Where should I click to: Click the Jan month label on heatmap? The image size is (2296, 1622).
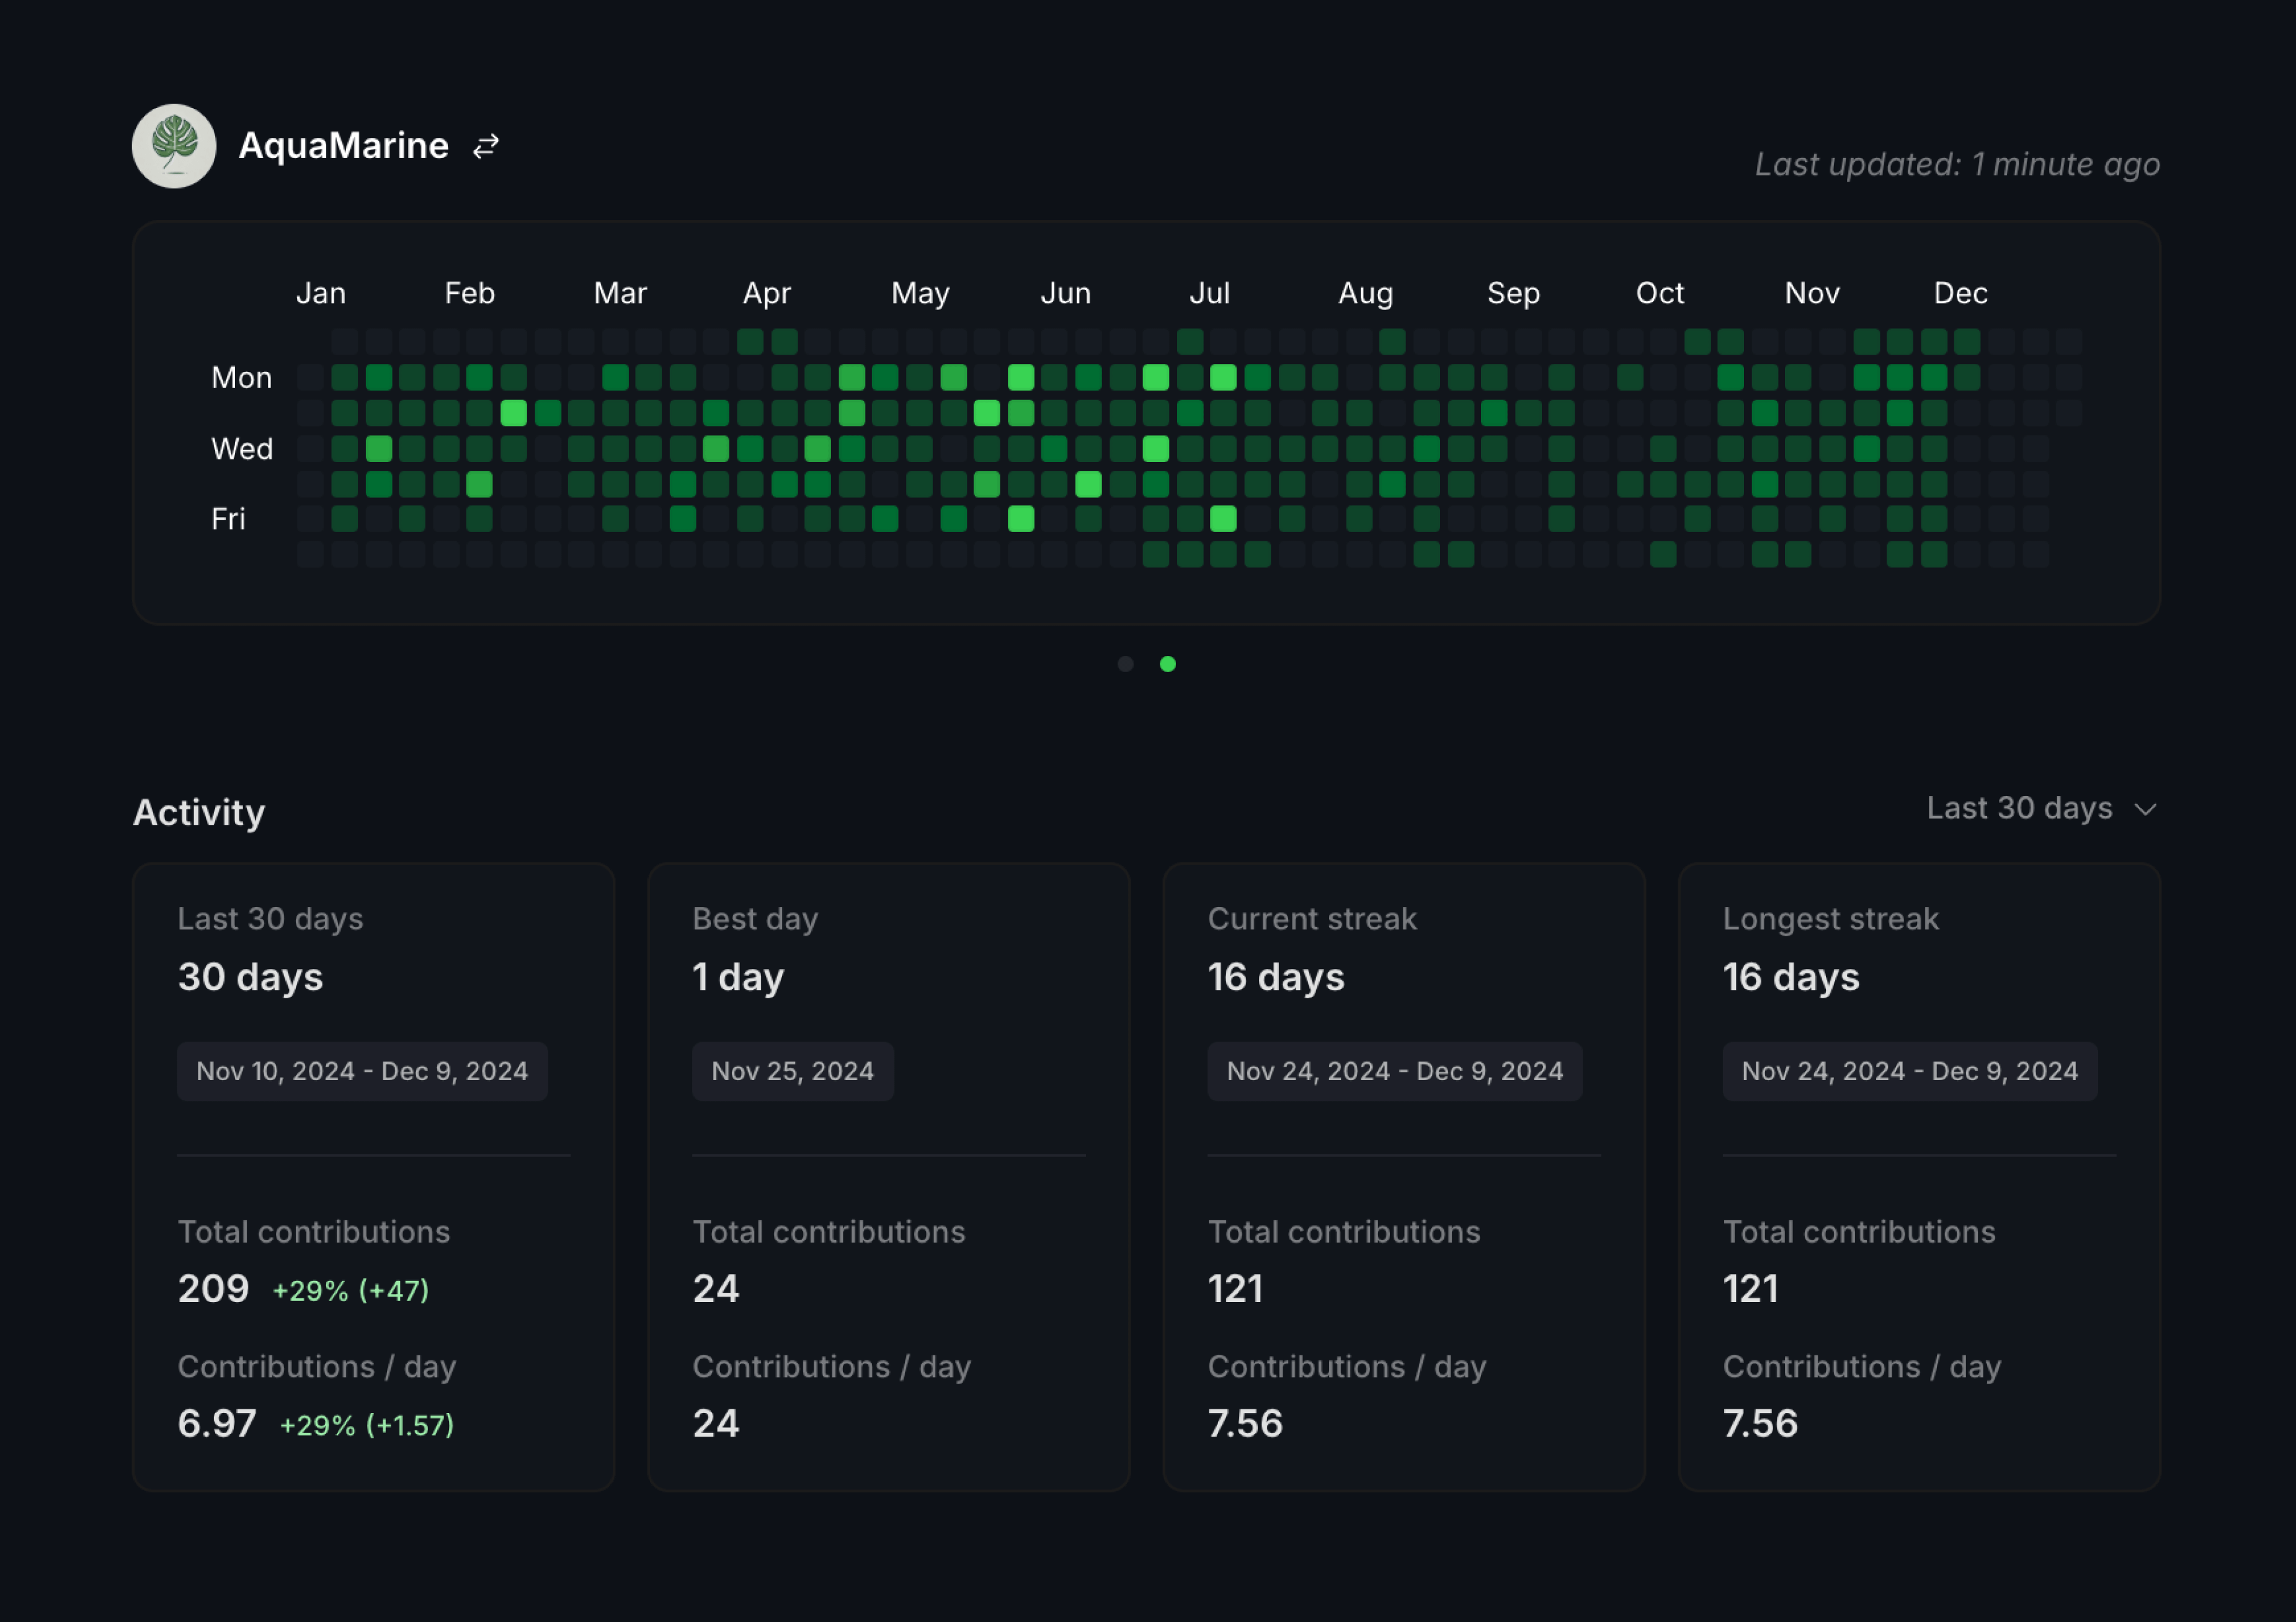click(320, 293)
